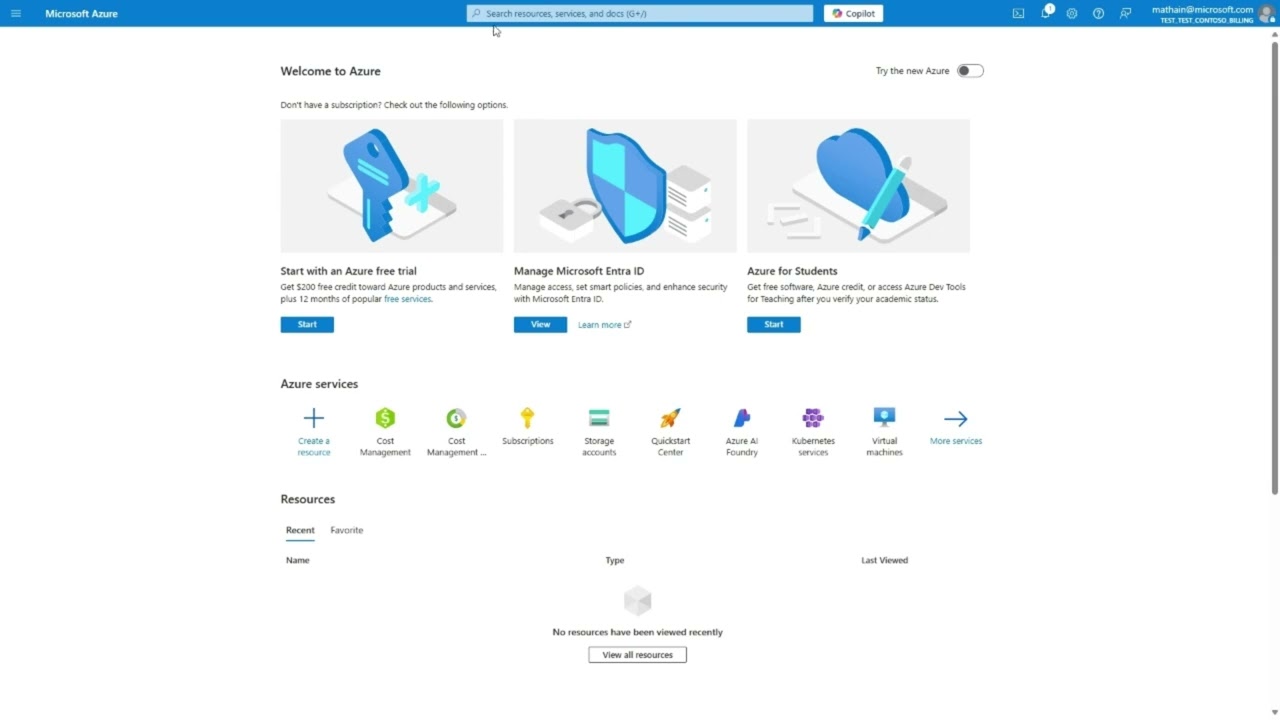Open the Feedback icon in header

point(1125,13)
